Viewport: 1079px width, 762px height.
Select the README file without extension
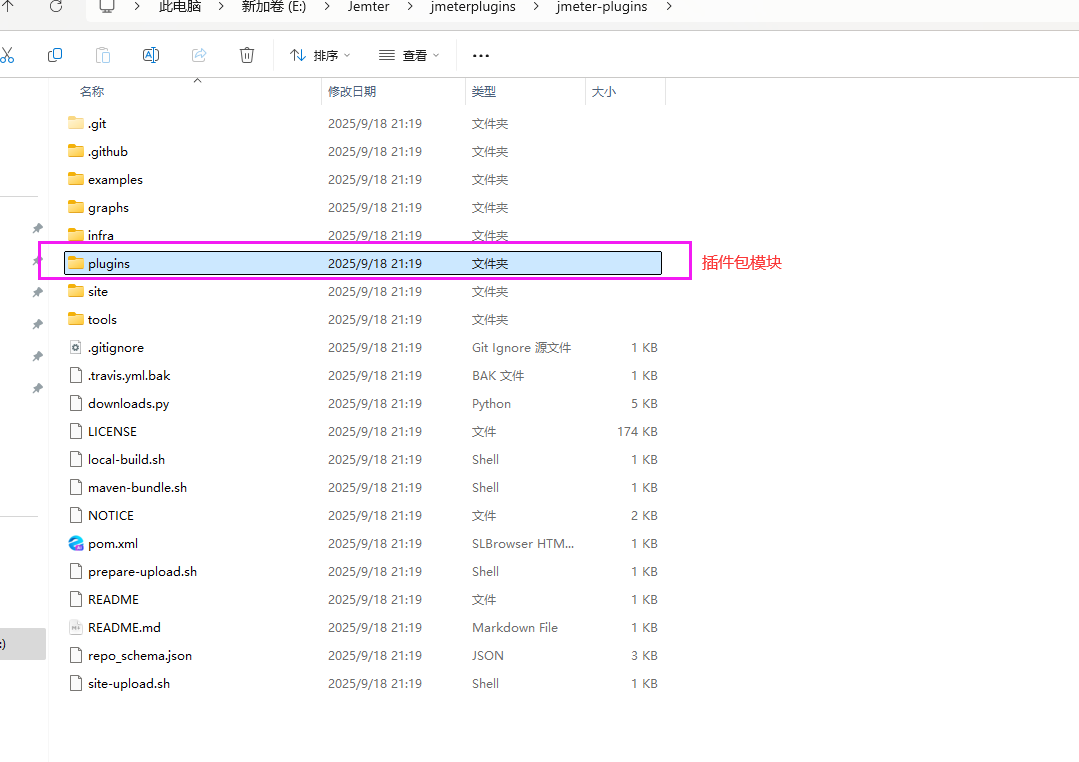pos(114,600)
